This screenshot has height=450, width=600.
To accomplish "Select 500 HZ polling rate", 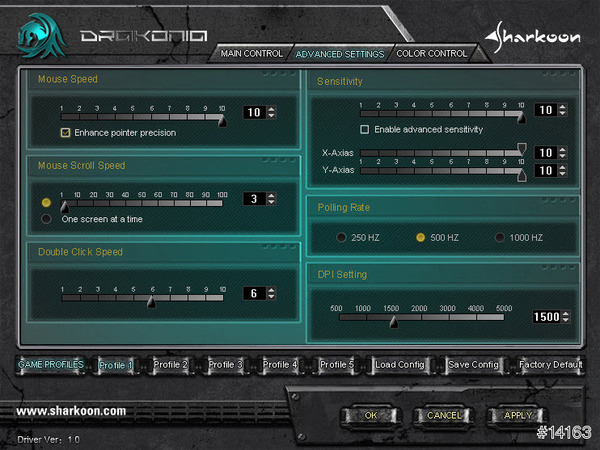I will point(420,238).
